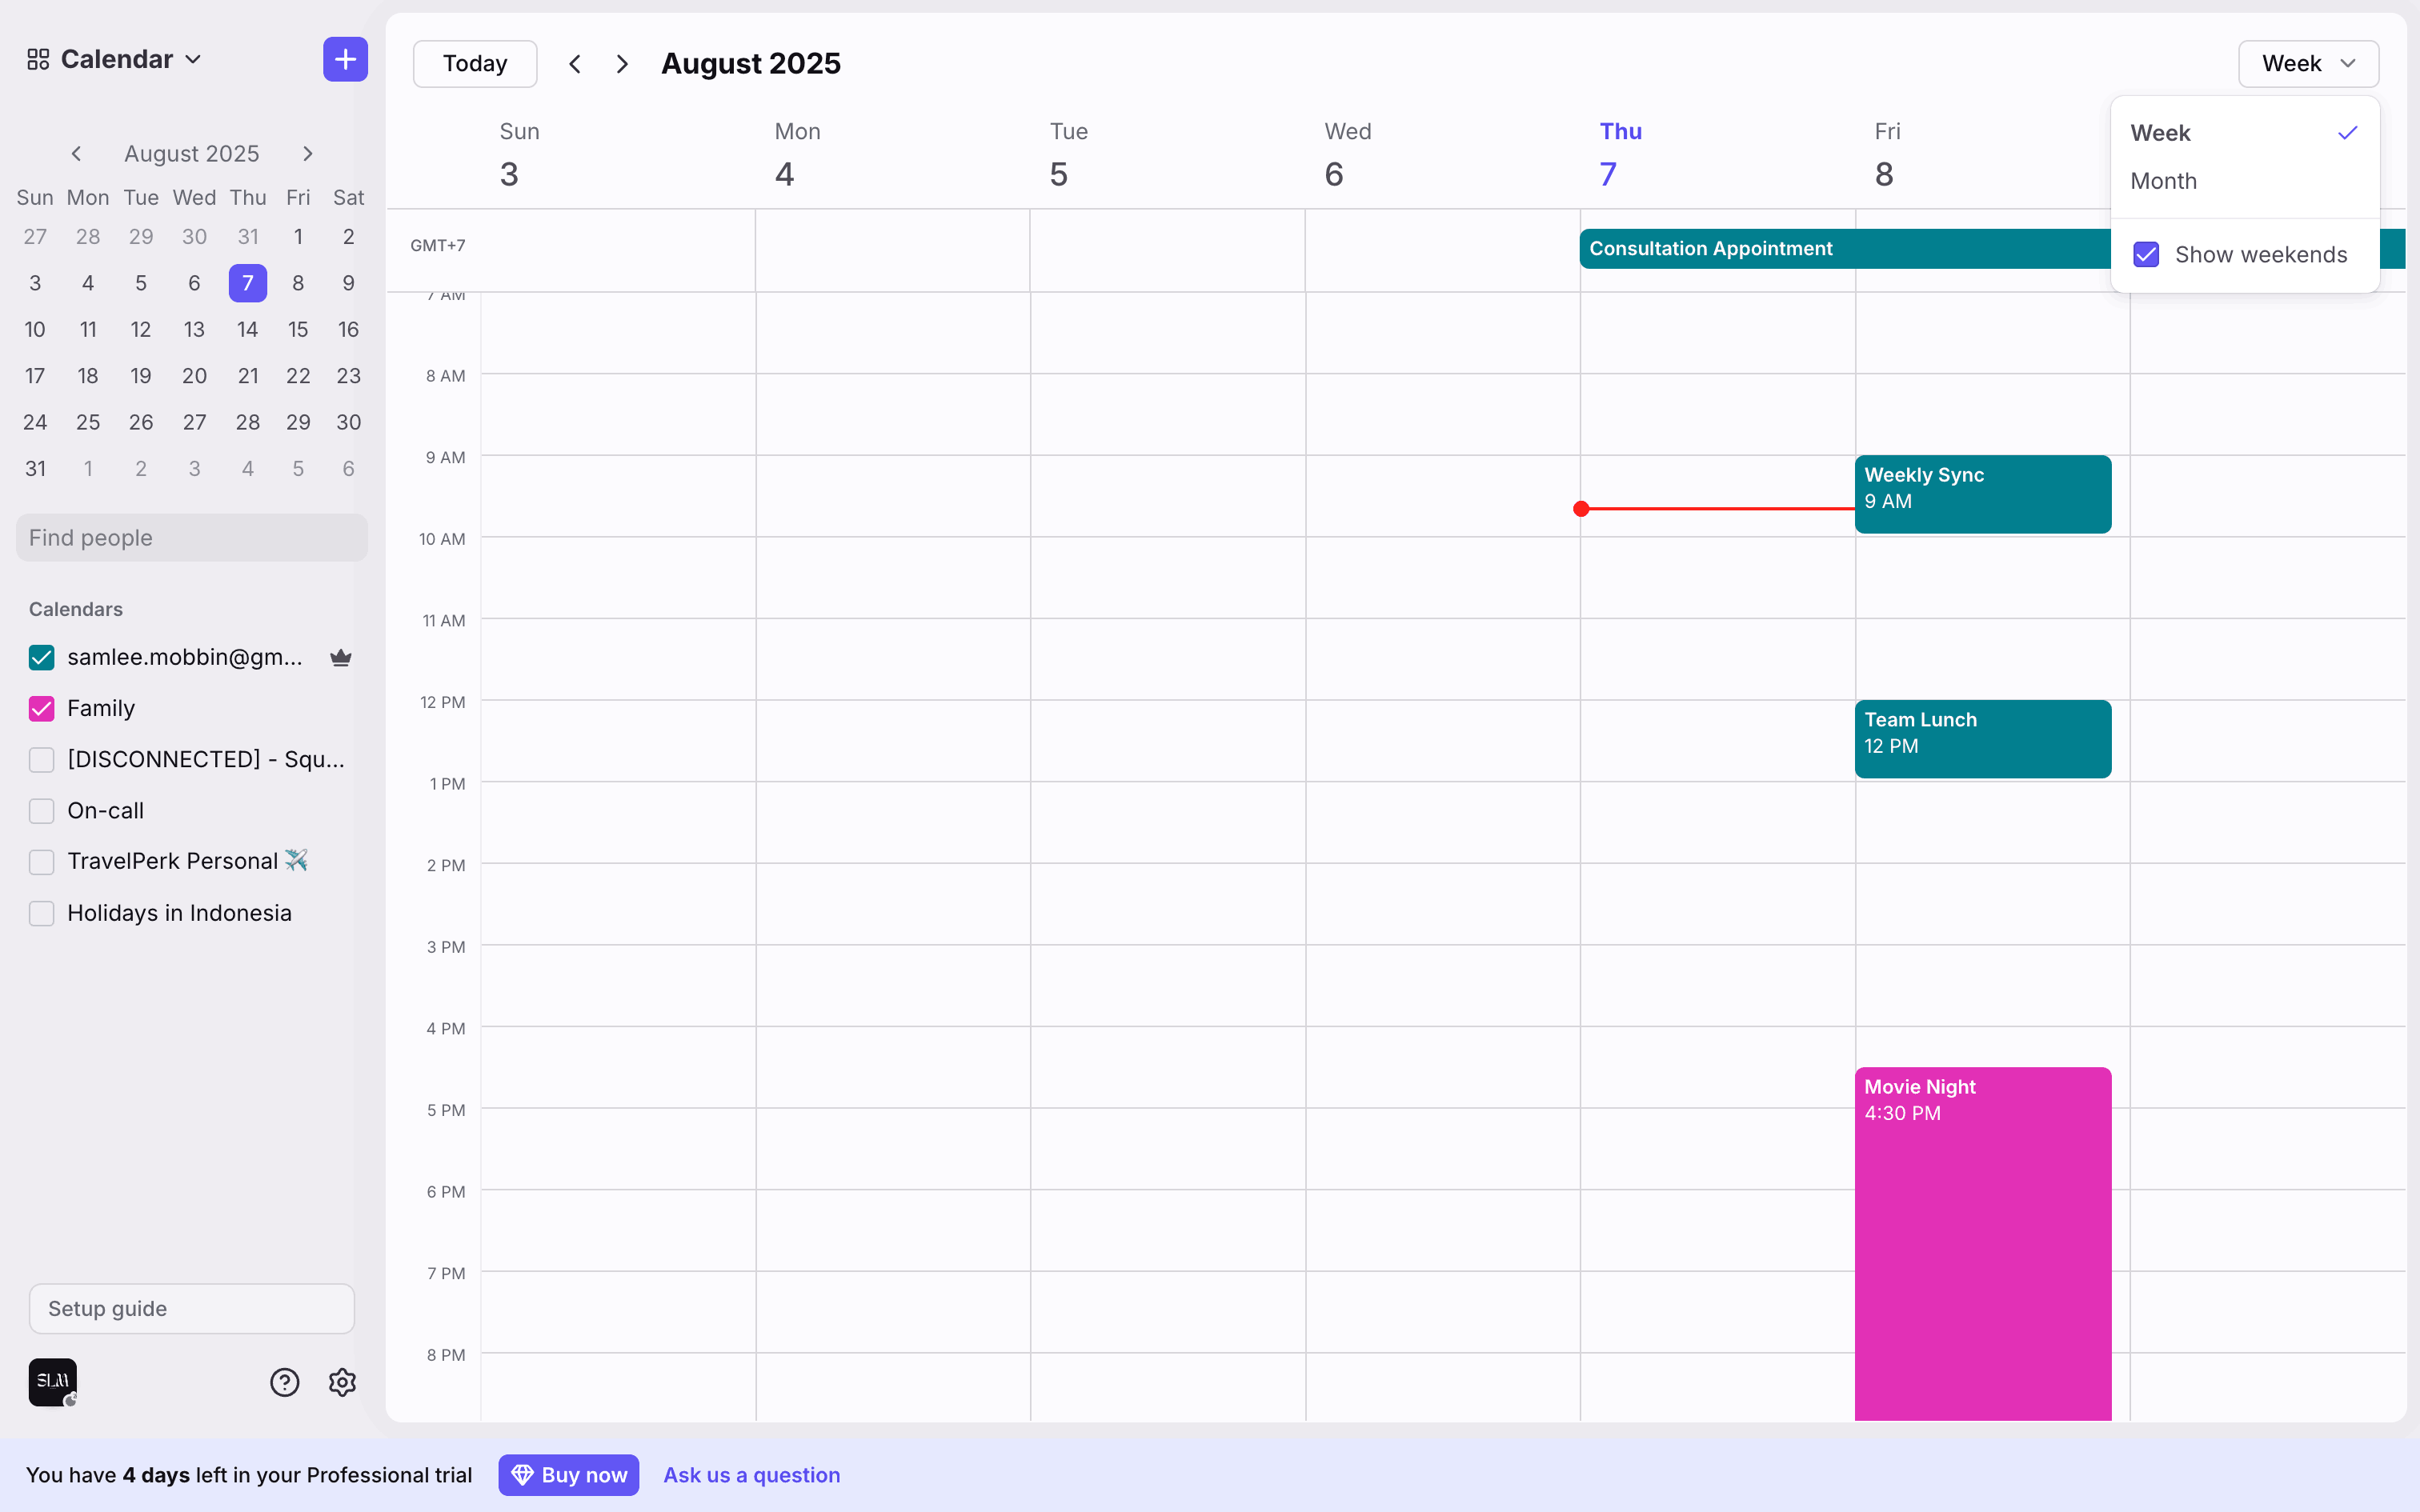The width and height of the screenshot is (2420, 1512).
Task: Toggle the Show weekends checkbox
Action: coord(2146,255)
